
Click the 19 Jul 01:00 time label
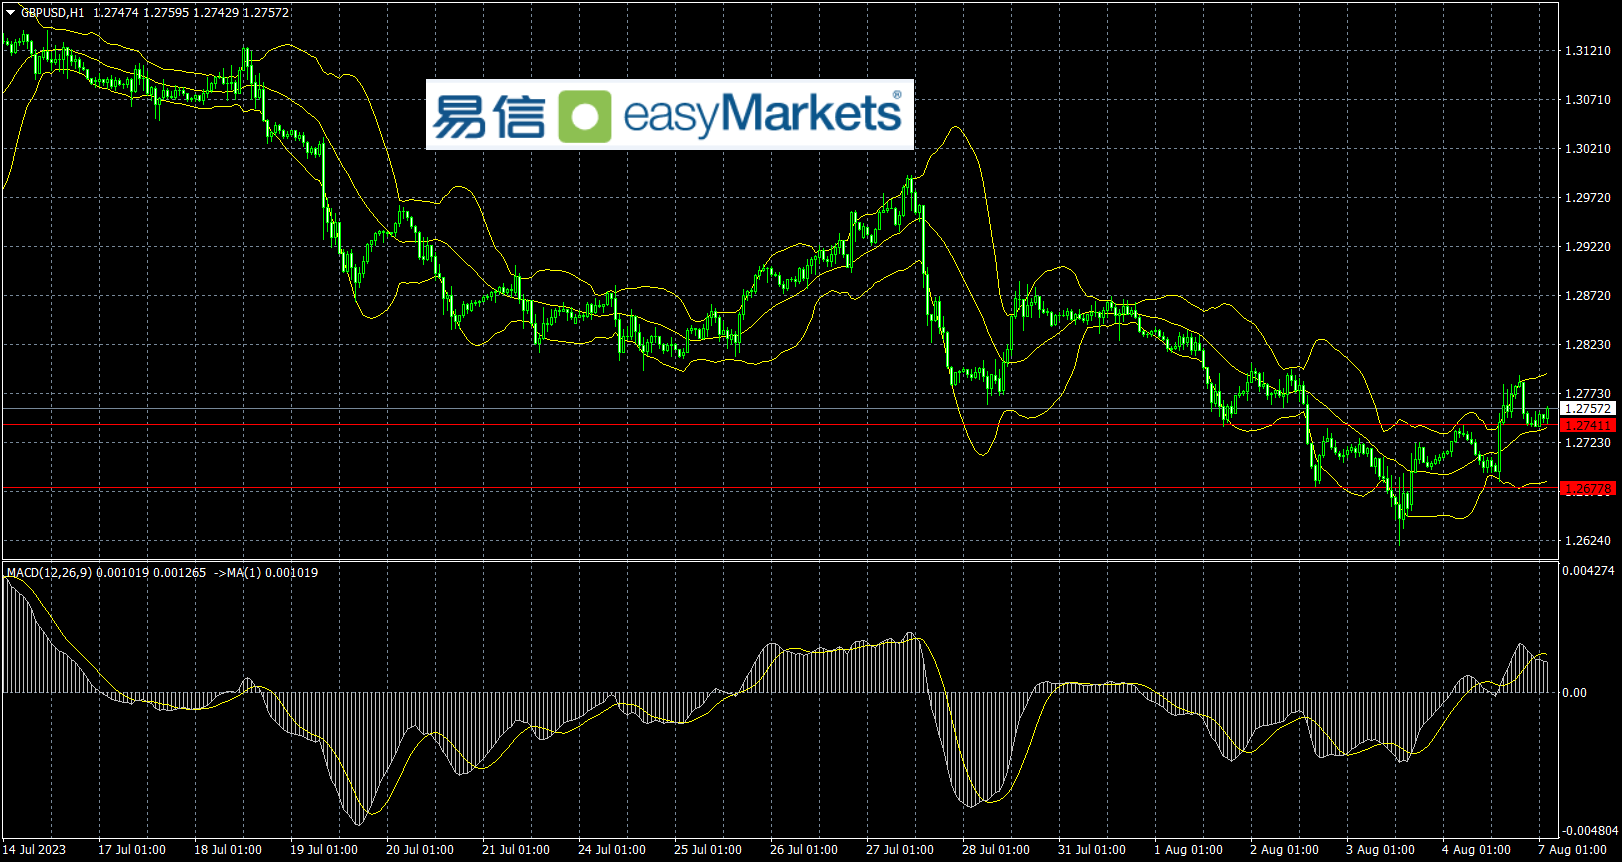pyautogui.click(x=324, y=850)
